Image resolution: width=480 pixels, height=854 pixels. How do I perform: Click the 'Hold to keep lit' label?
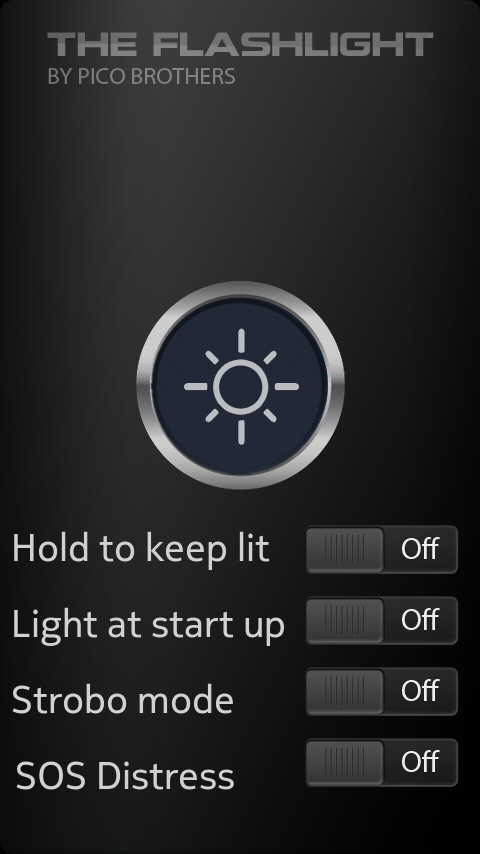[141, 550]
